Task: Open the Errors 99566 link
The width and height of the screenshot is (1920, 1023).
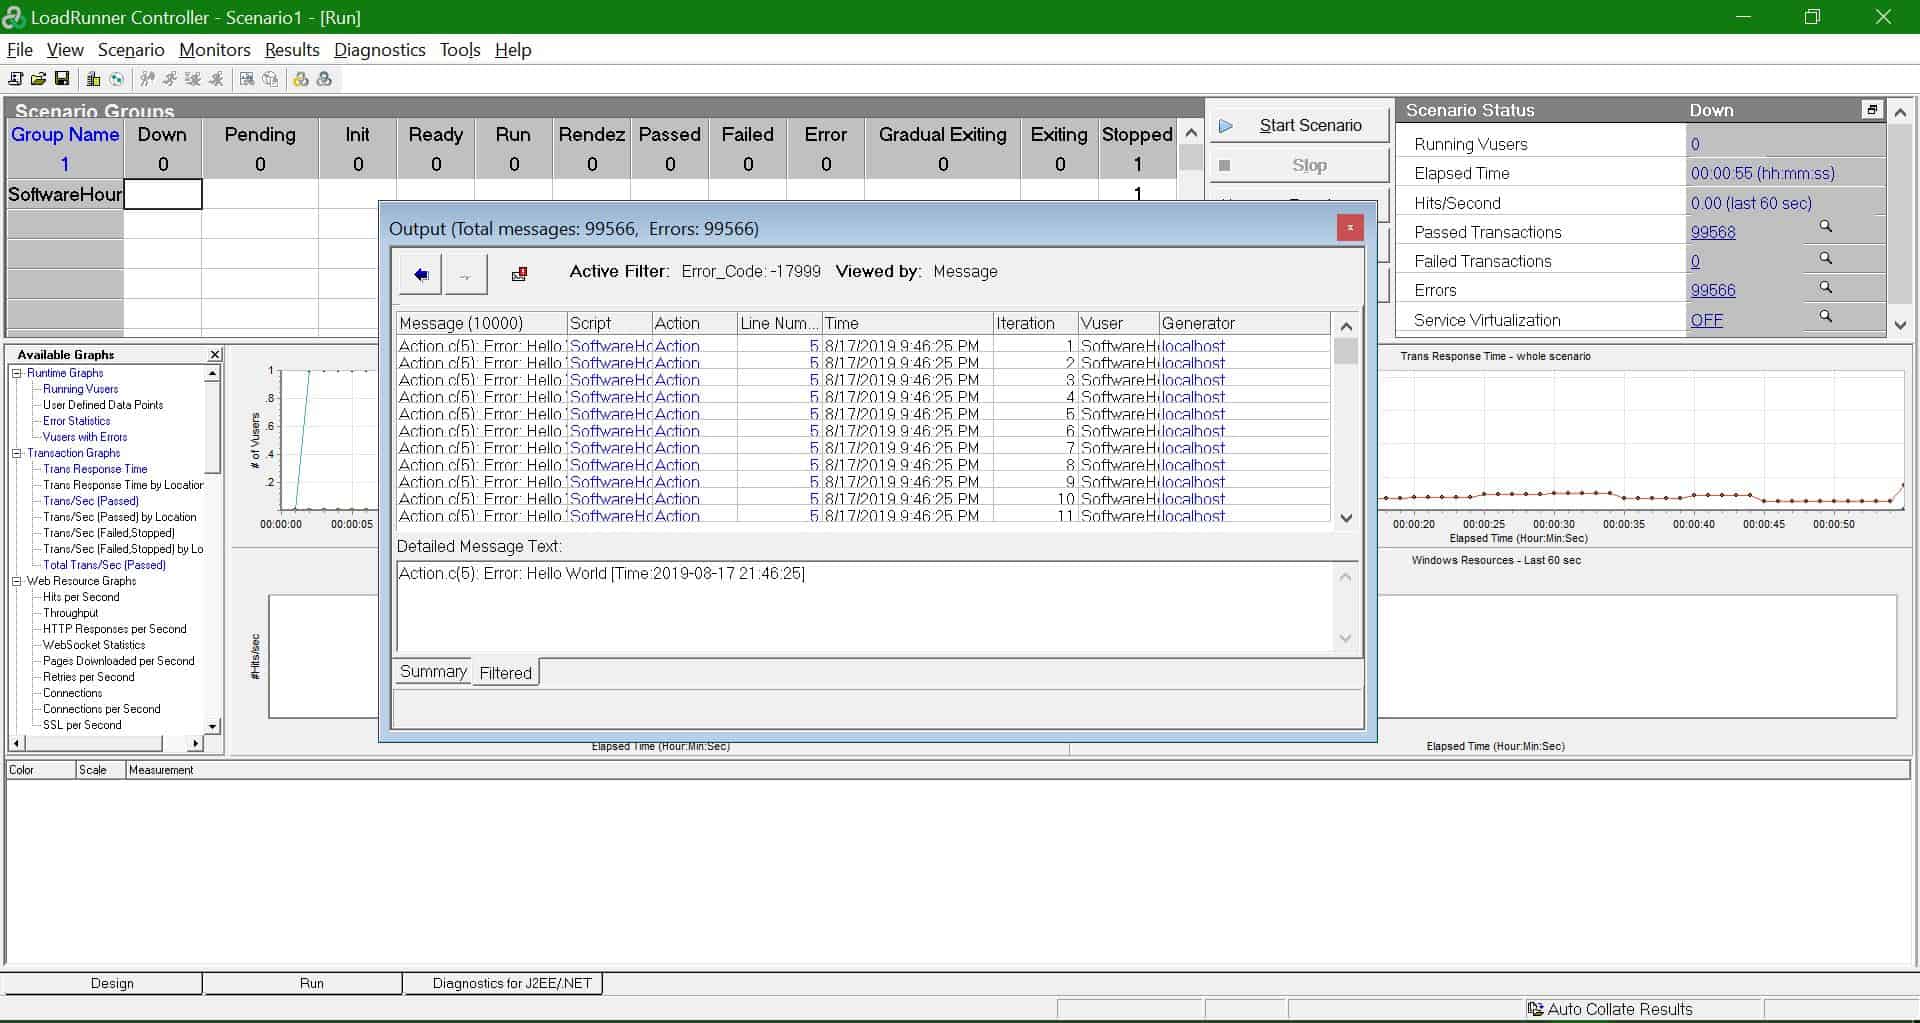Action: point(1713,290)
